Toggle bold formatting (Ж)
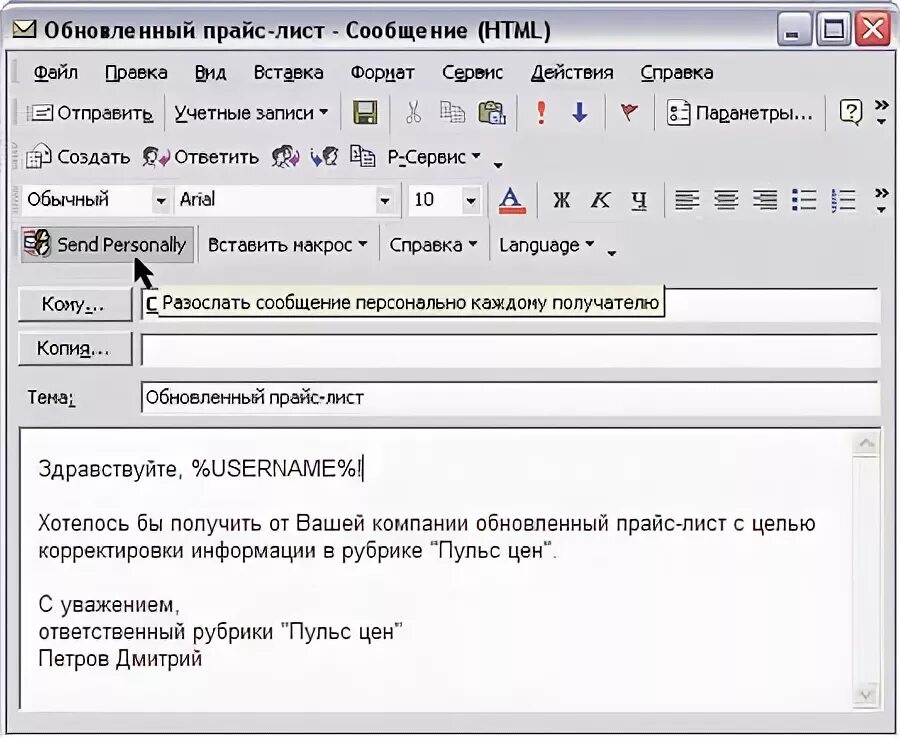 click(561, 200)
